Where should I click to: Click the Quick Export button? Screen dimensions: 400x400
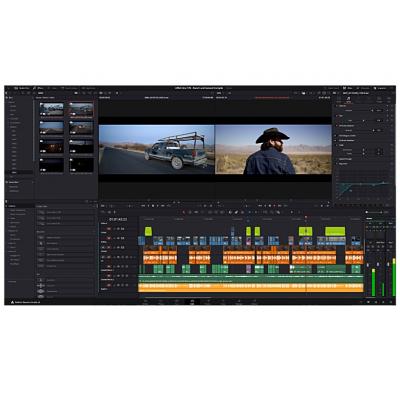pos(332,88)
